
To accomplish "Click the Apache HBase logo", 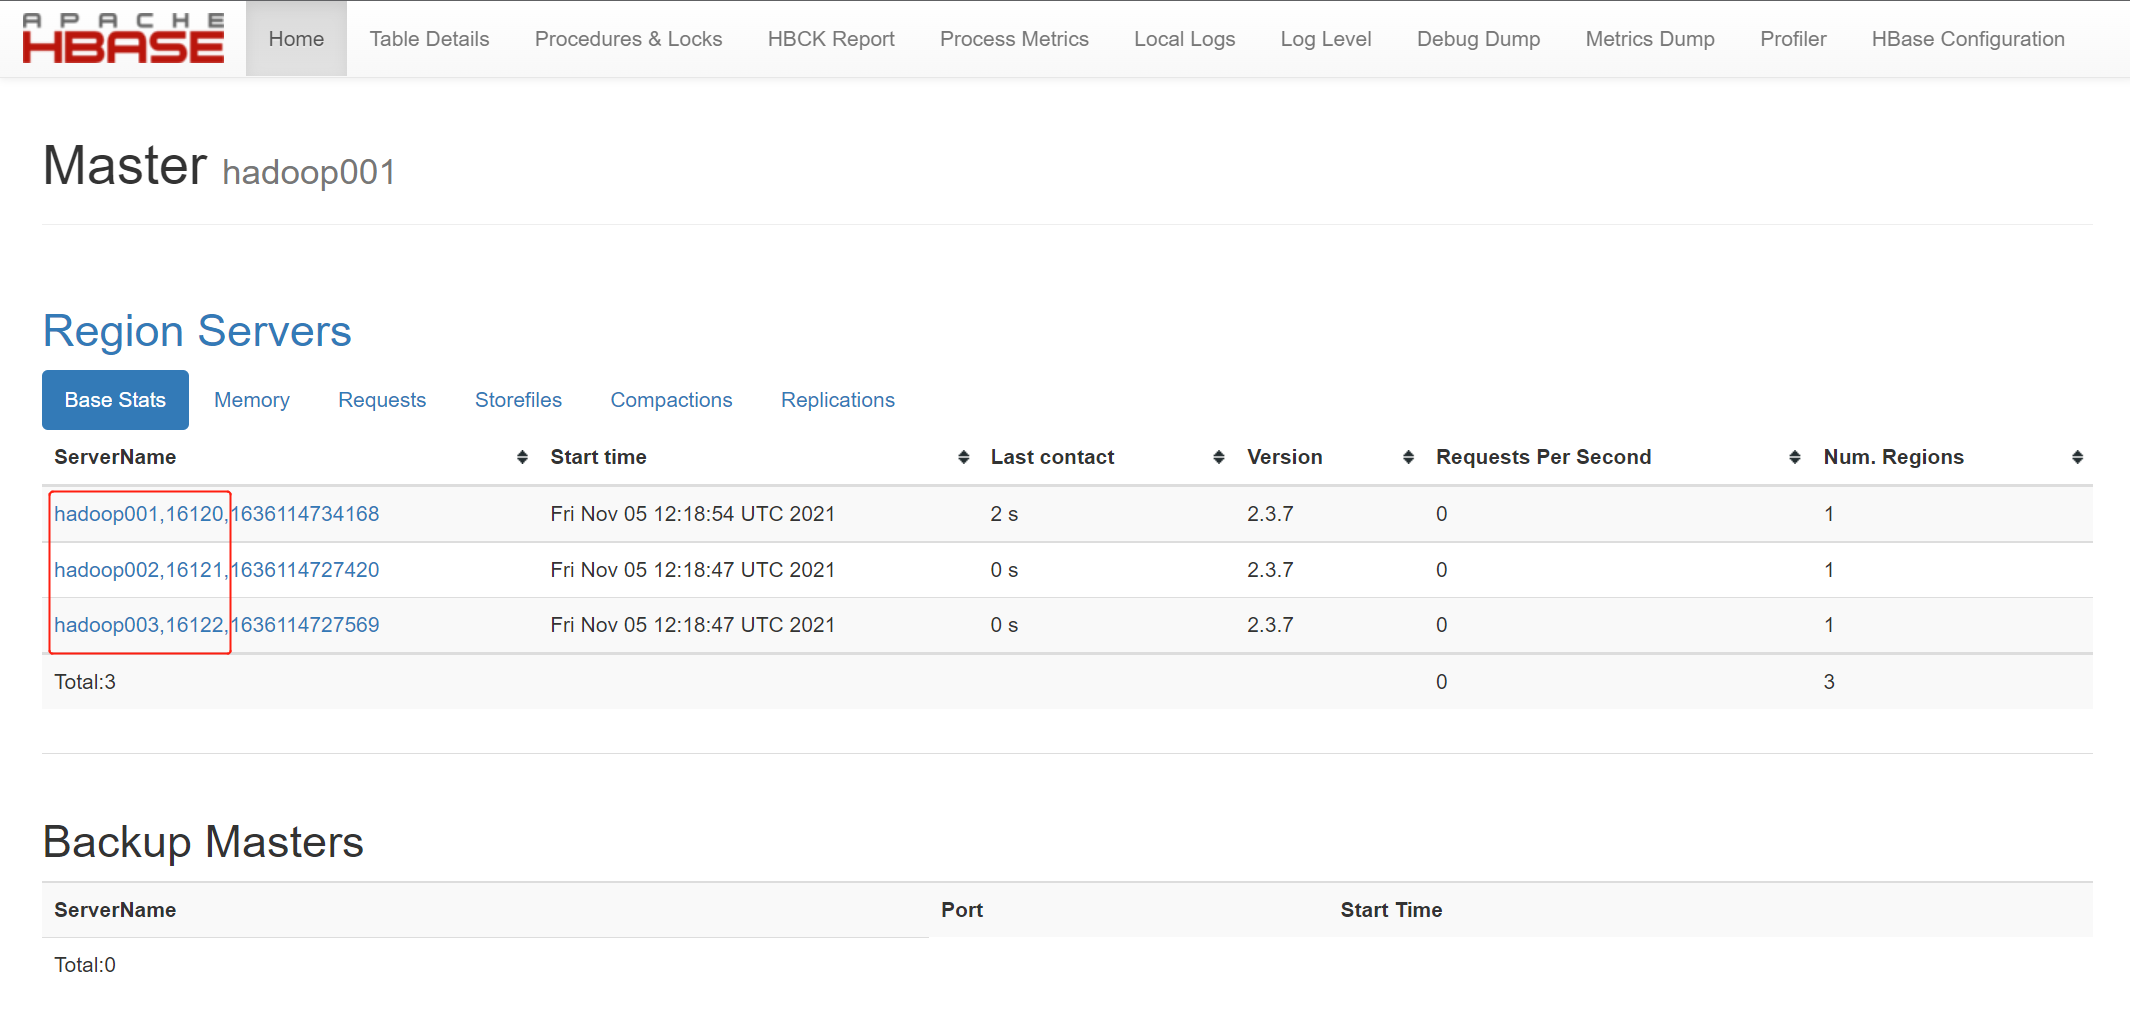I will tap(123, 38).
